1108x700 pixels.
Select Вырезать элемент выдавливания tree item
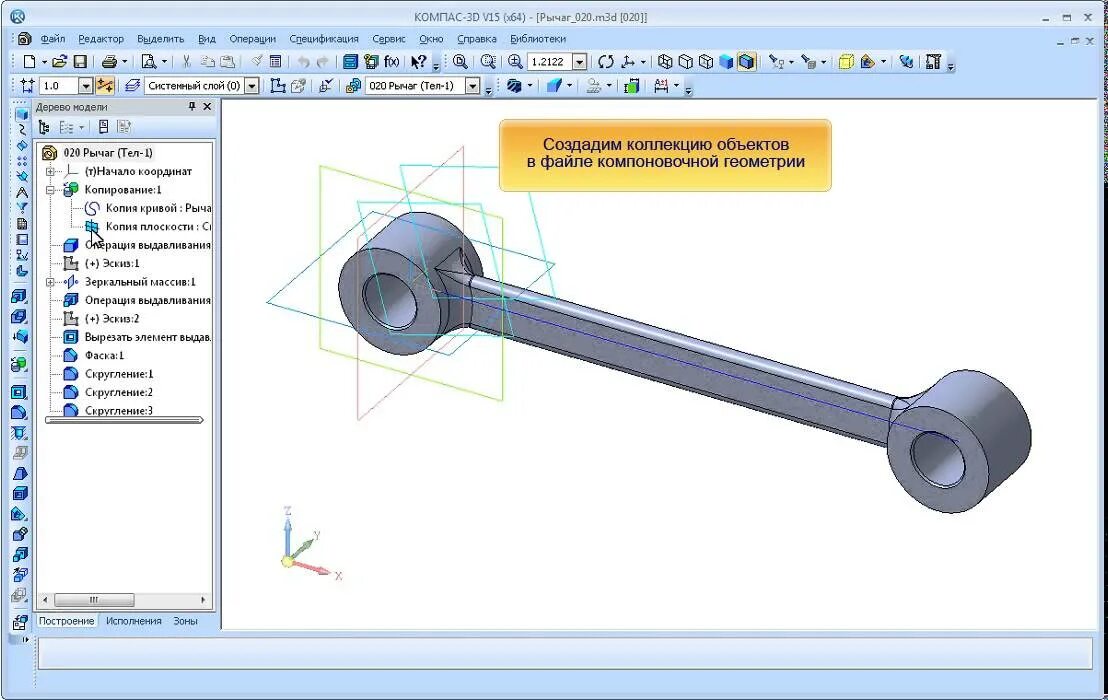pos(148,337)
